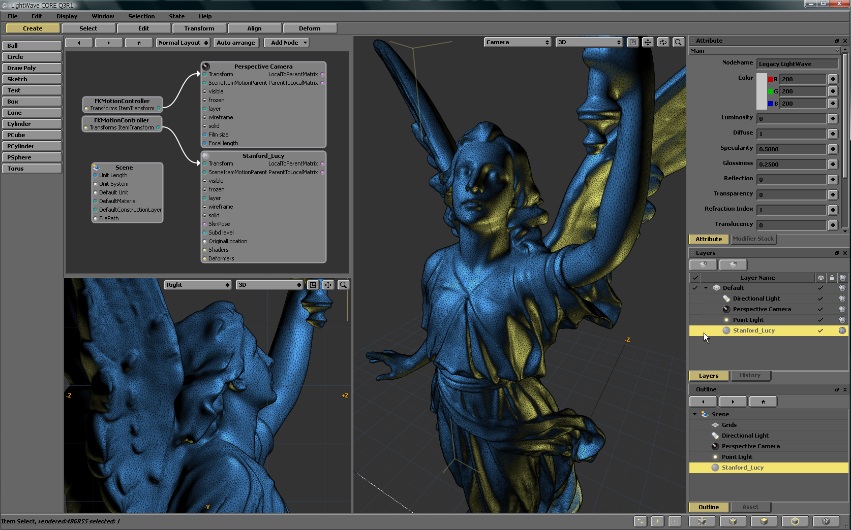Click the Perspective Camera icon in Layers list
The height and width of the screenshot is (530, 851).
[726, 309]
